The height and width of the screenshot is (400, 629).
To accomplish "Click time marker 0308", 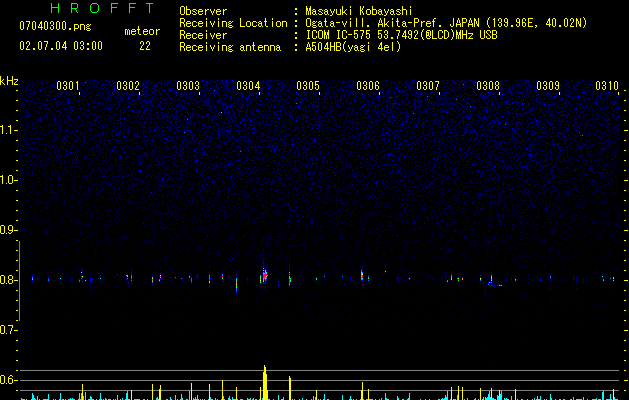I will 488,86.
